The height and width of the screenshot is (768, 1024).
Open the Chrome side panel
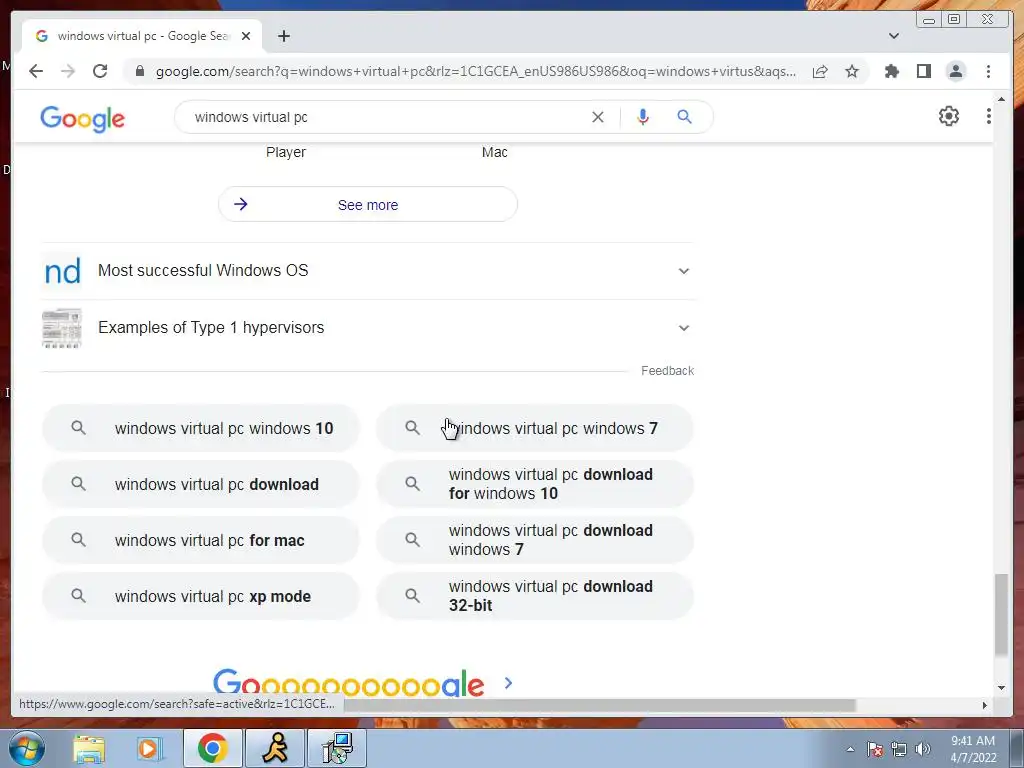point(923,71)
